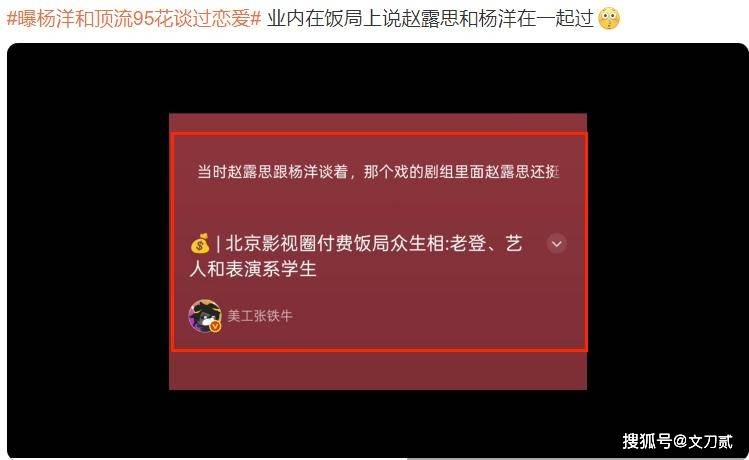The image size is (749, 460).
Task: Open the 美工张铁牛 username
Action: click(259, 316)
